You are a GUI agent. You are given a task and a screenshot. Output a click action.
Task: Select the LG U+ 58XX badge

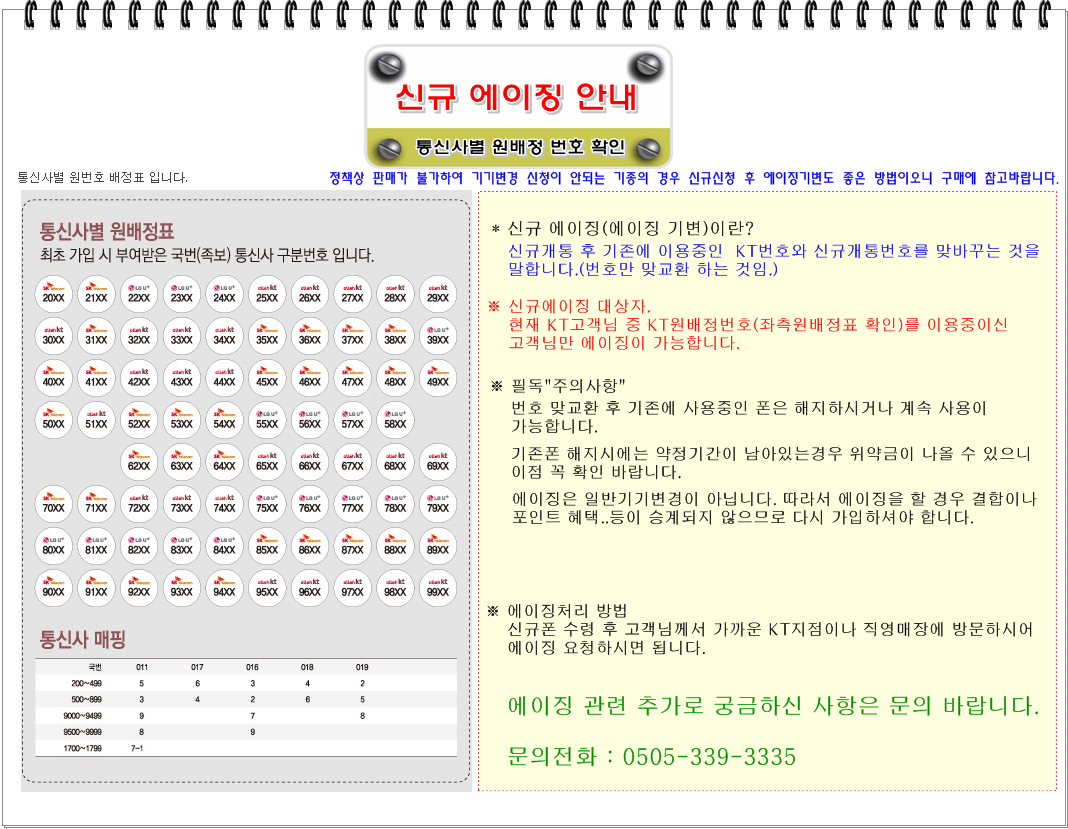(395, 418)
